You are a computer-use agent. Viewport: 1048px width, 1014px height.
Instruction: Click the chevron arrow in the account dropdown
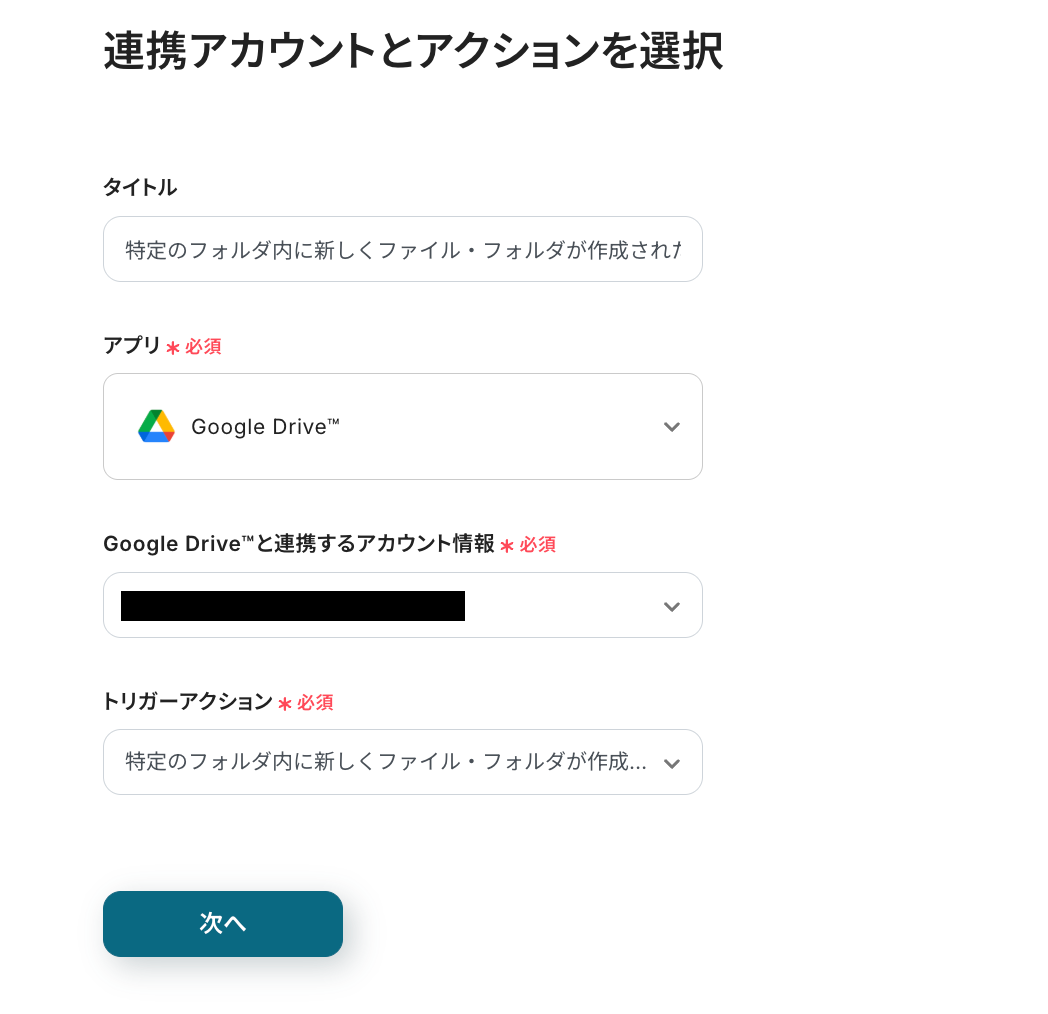672,606
